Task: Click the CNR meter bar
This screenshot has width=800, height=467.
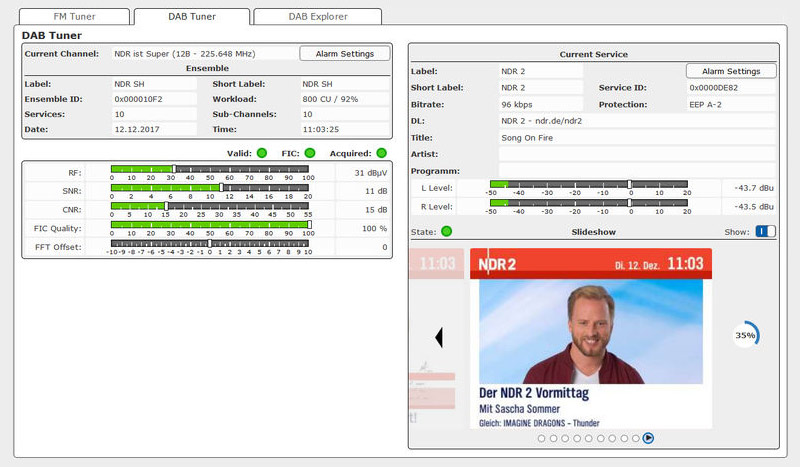Action: 210,206
